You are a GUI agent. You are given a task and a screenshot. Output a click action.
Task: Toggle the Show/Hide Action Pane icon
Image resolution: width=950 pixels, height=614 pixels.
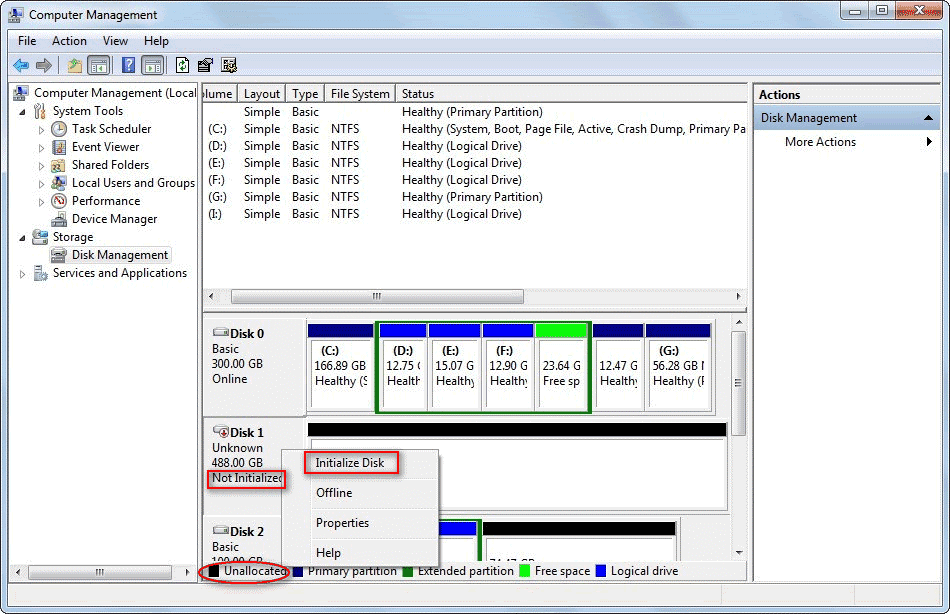pos(151,65)
